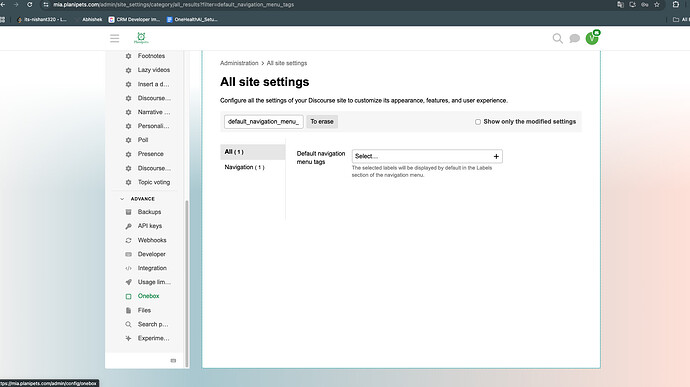Open the user avatar menu
Screen dimensions: 690x387
click(592, 39)
